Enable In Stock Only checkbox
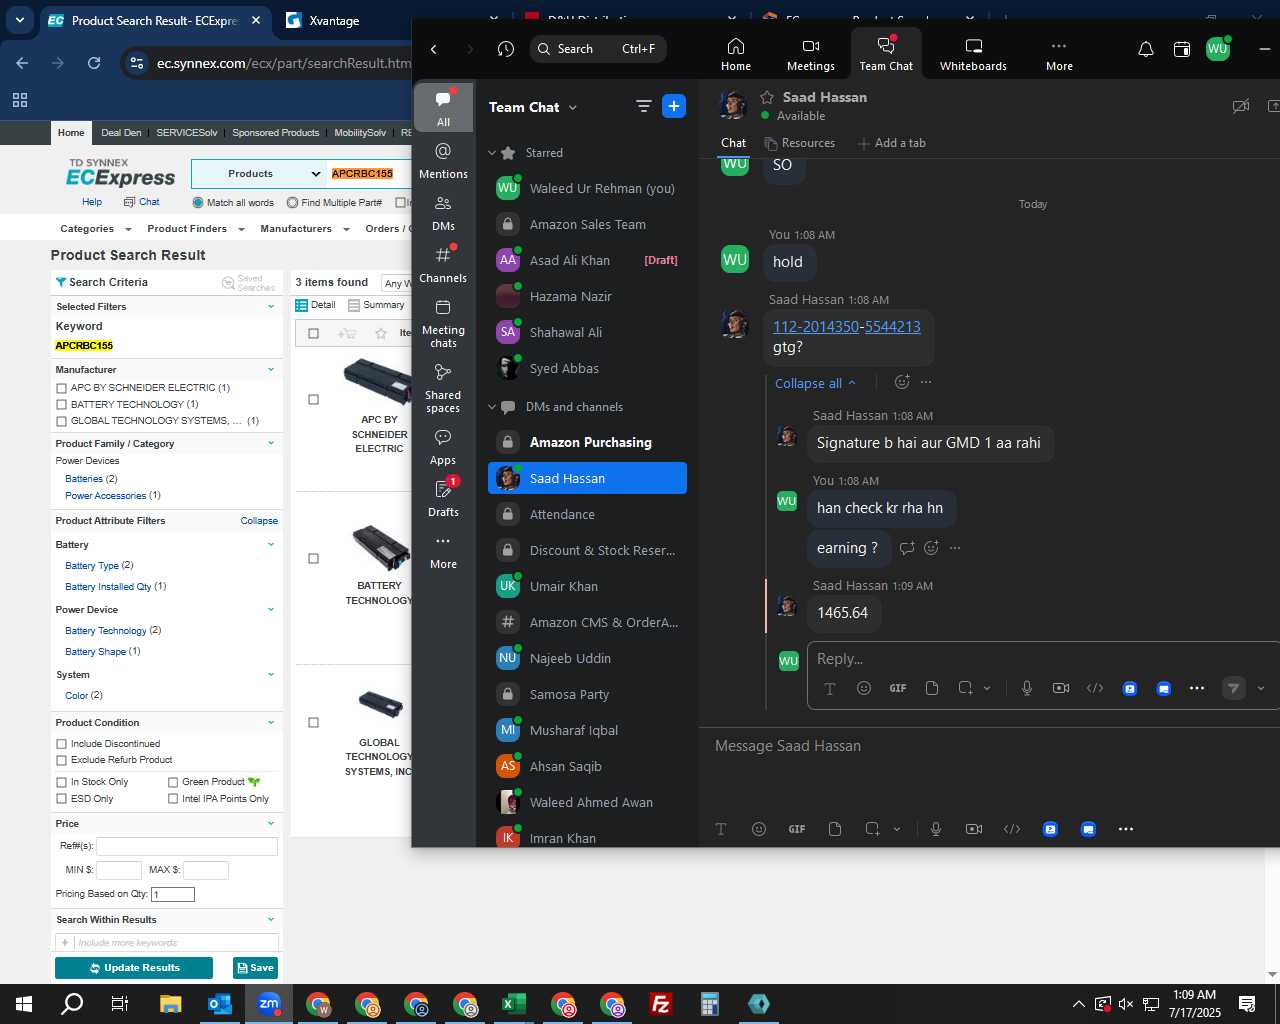This screenshot has width=1280, height=1024. pos(62,782)
